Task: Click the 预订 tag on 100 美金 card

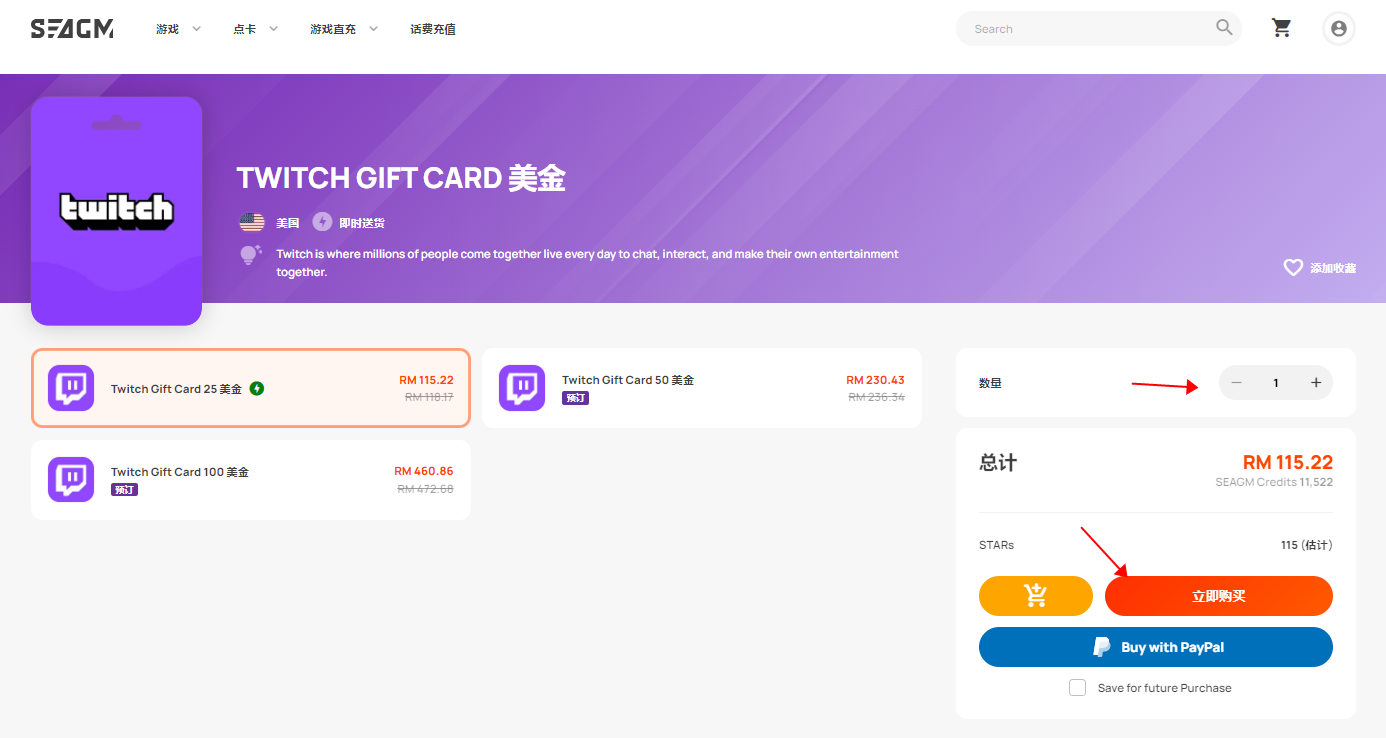Action: click(124, 490)
